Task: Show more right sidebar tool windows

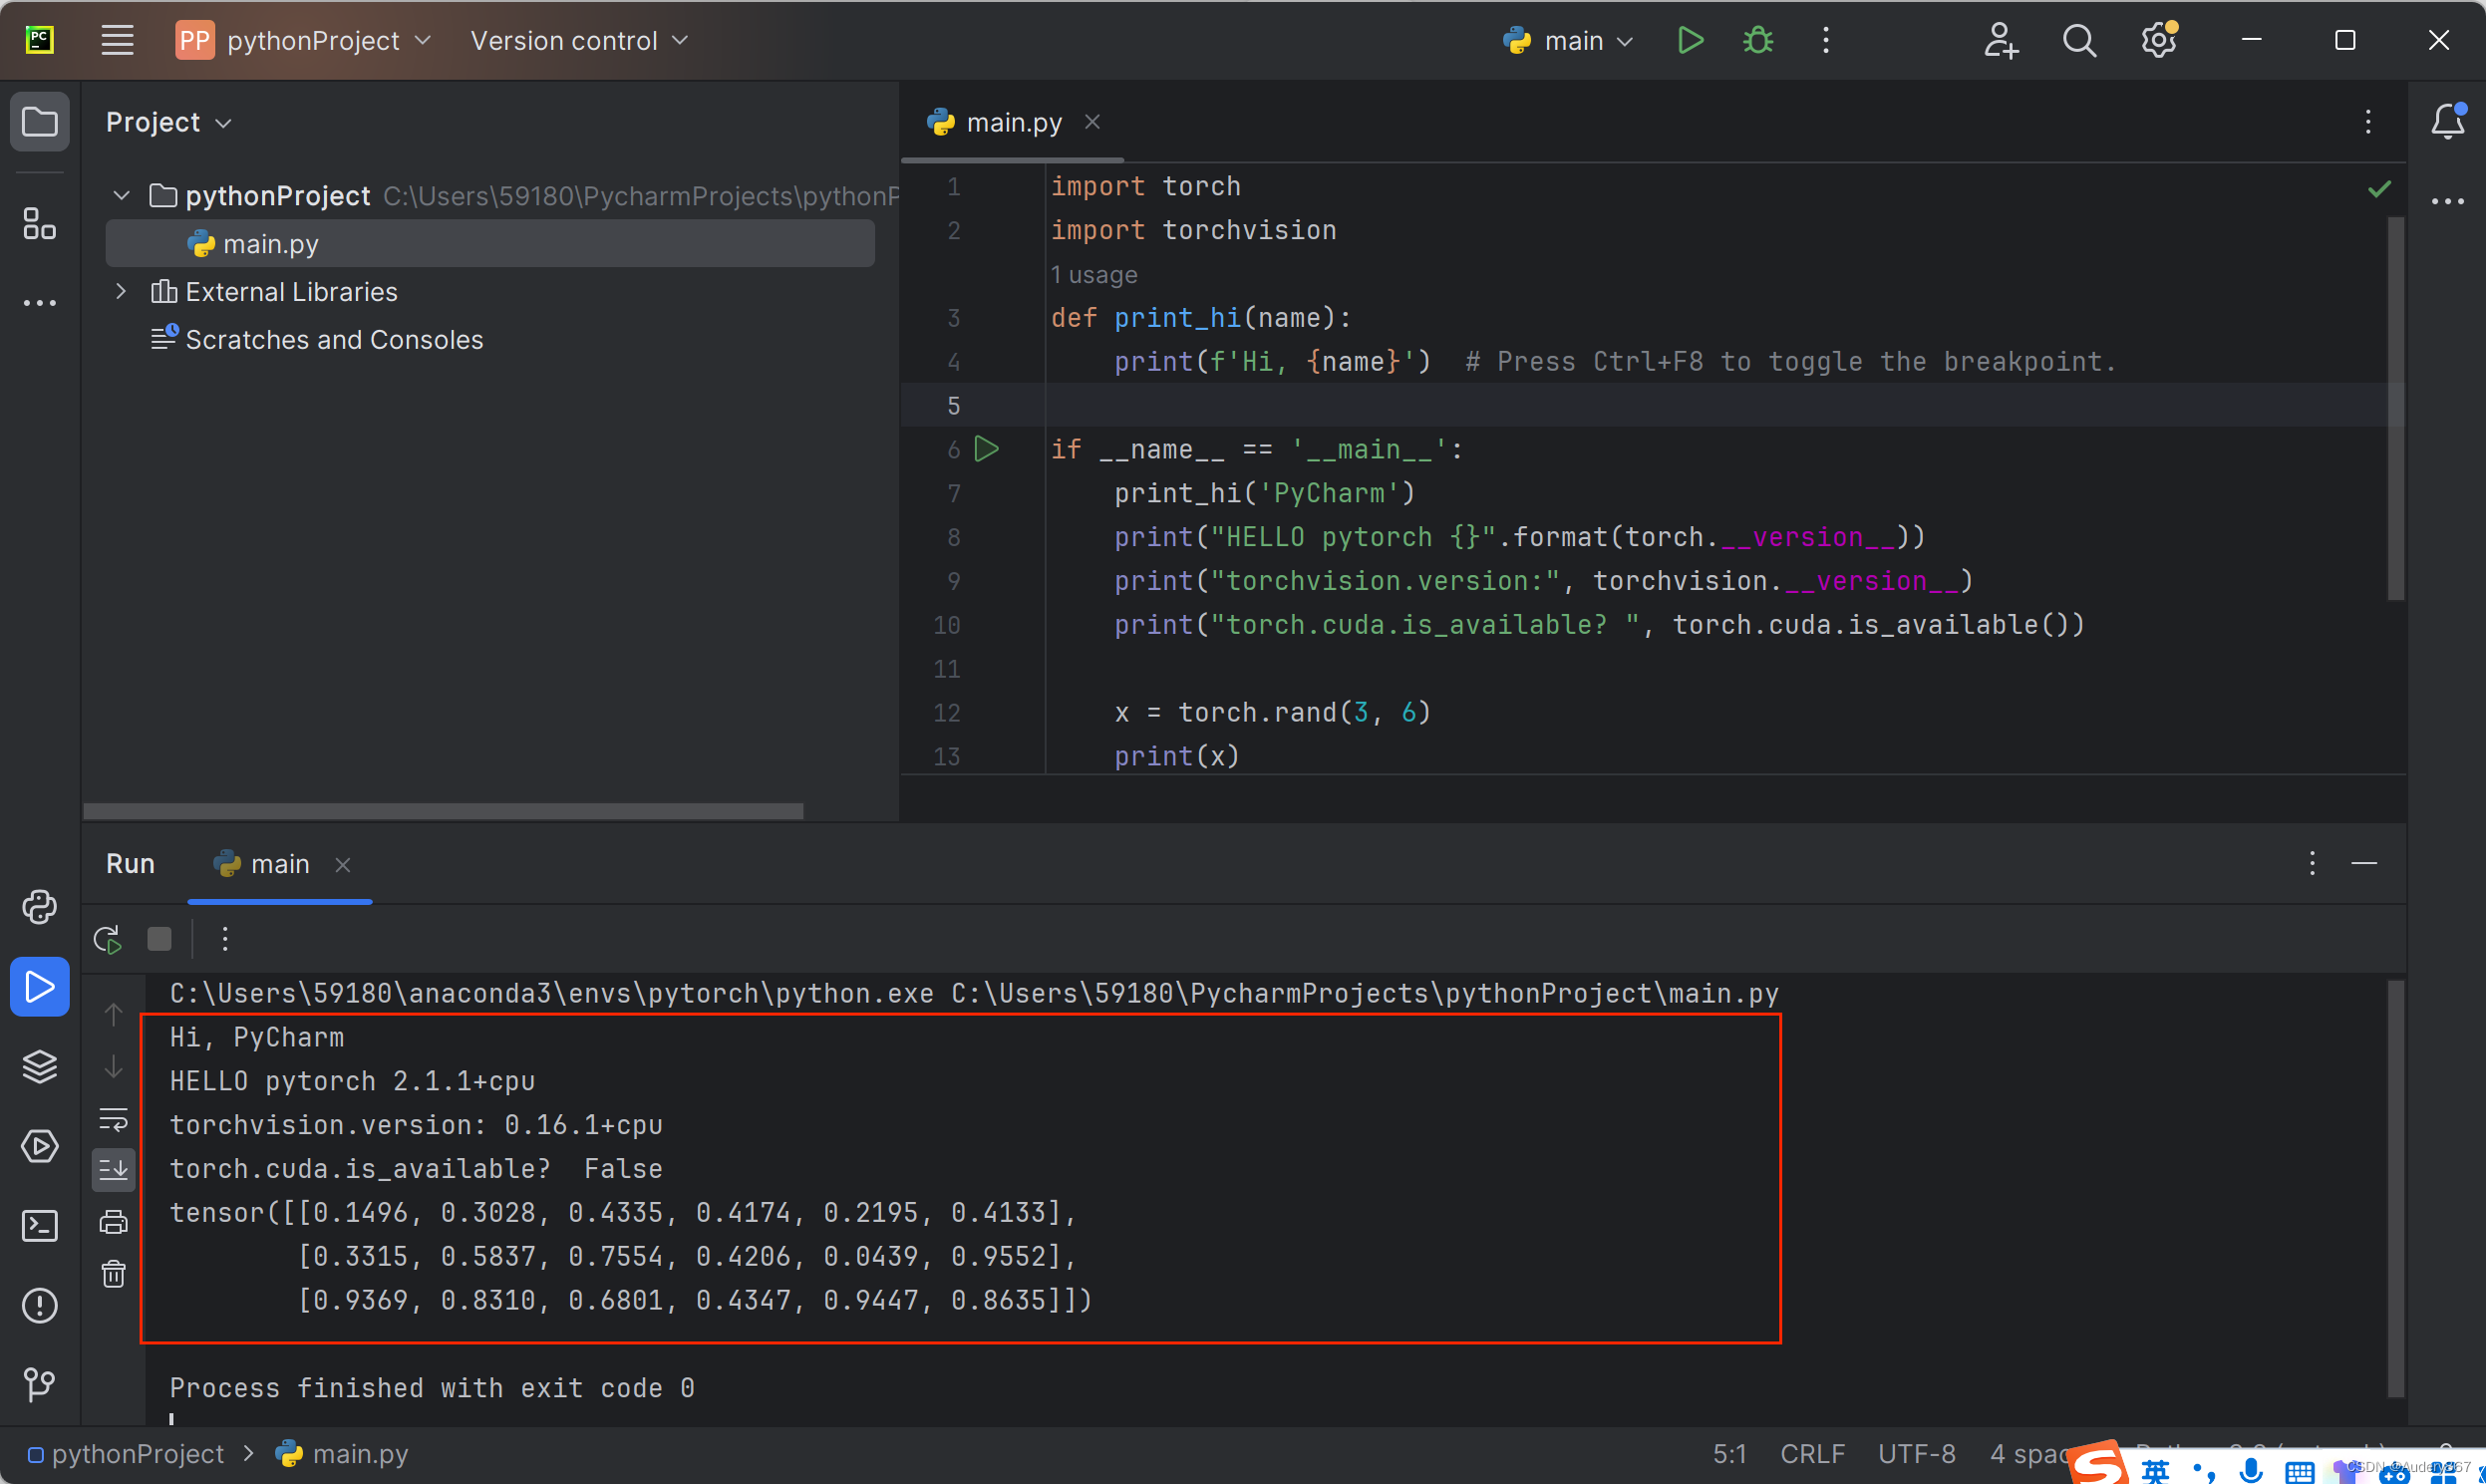Action: tap(2447, 201)
